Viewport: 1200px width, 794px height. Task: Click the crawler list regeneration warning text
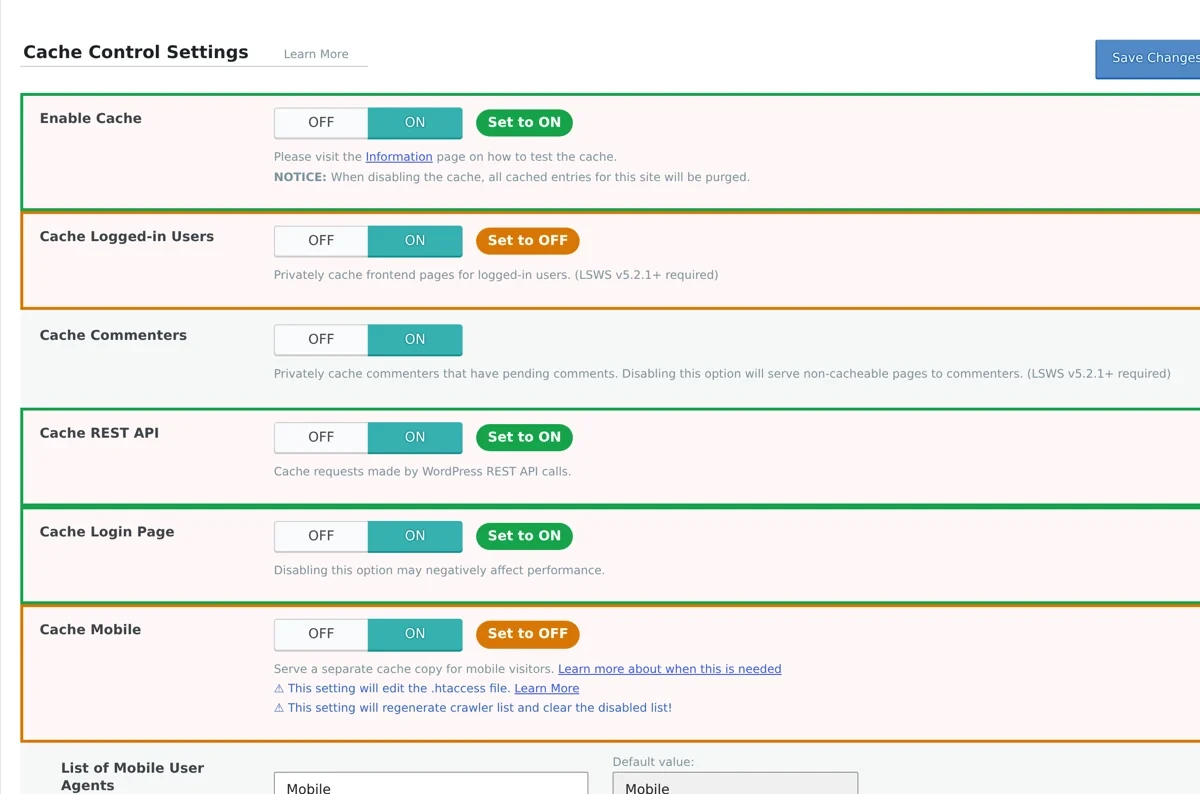pos(473,708)
